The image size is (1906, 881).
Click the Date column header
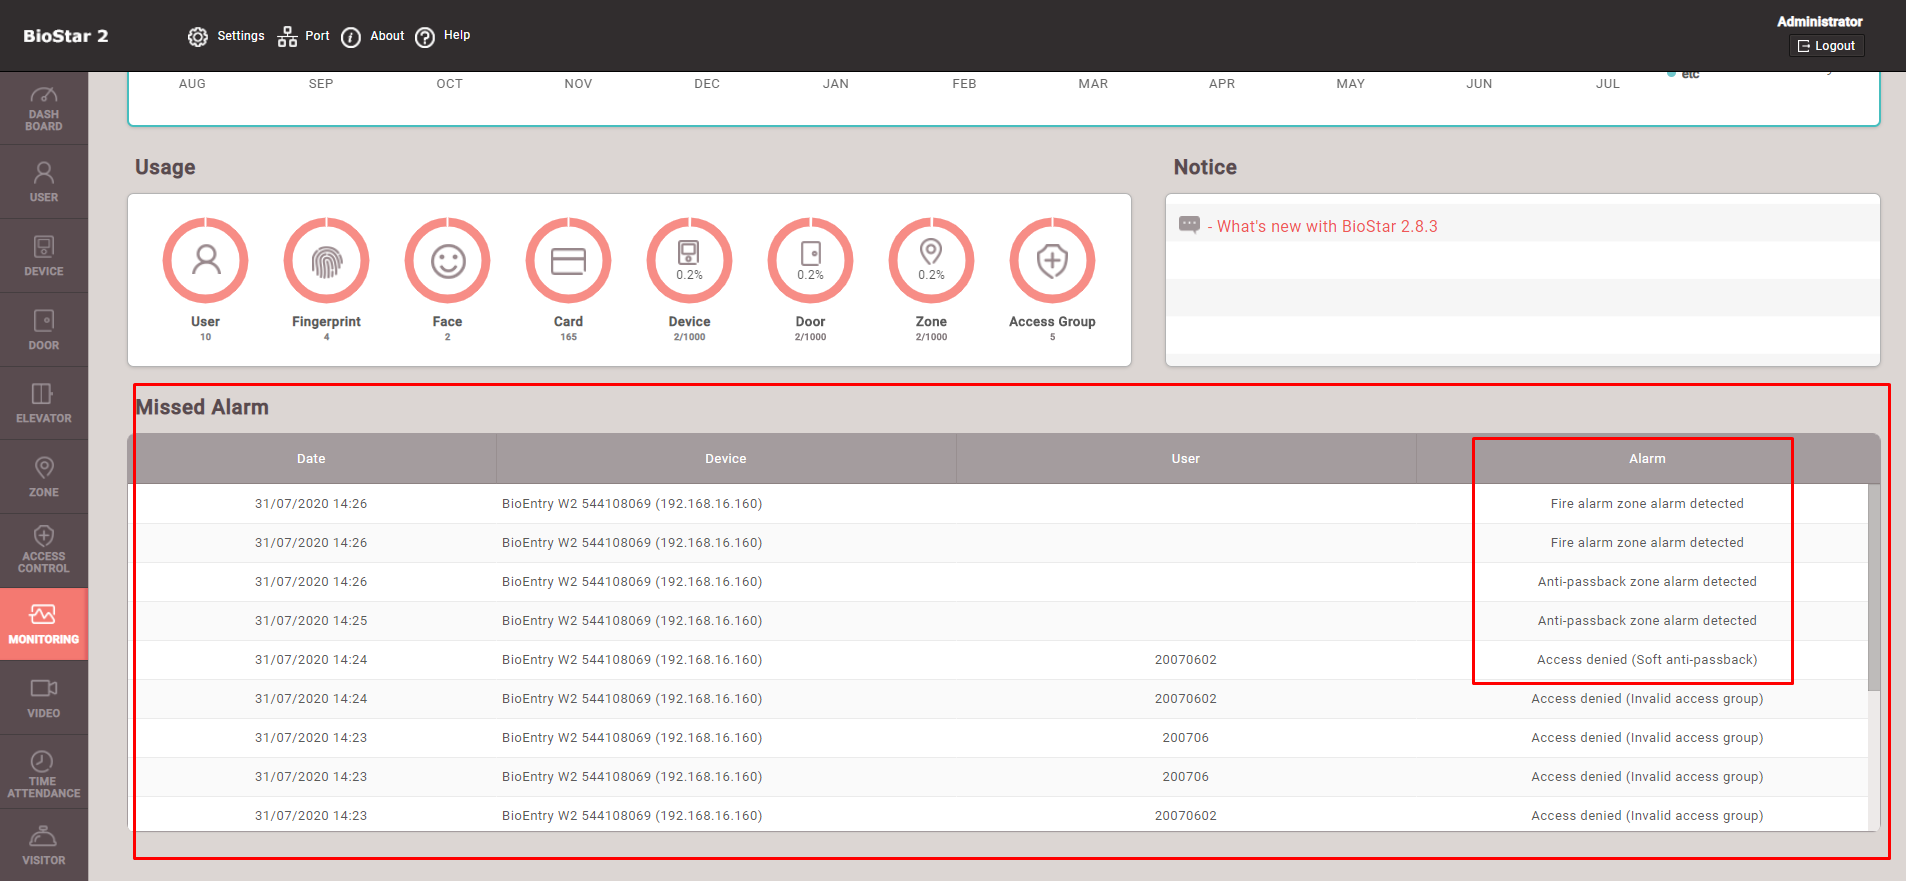point(311,459)
